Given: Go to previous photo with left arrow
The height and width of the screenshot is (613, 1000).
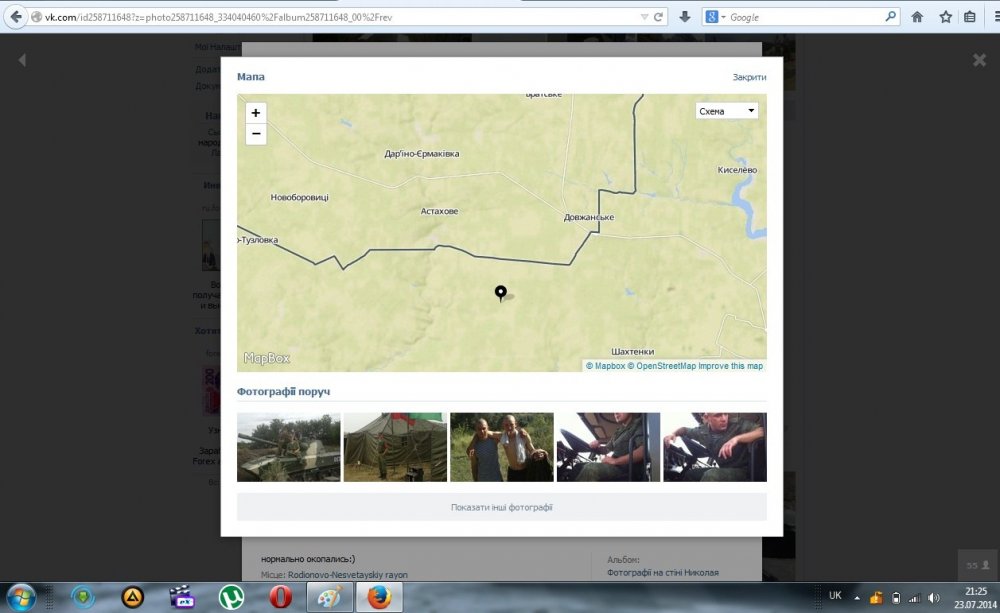Looking at the screenshot, I should (x=22, y=60).
